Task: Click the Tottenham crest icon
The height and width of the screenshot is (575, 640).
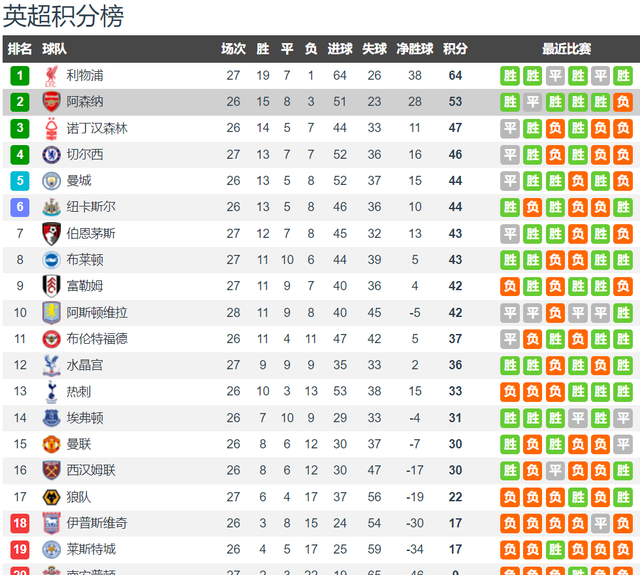Action: coord(51,391)
